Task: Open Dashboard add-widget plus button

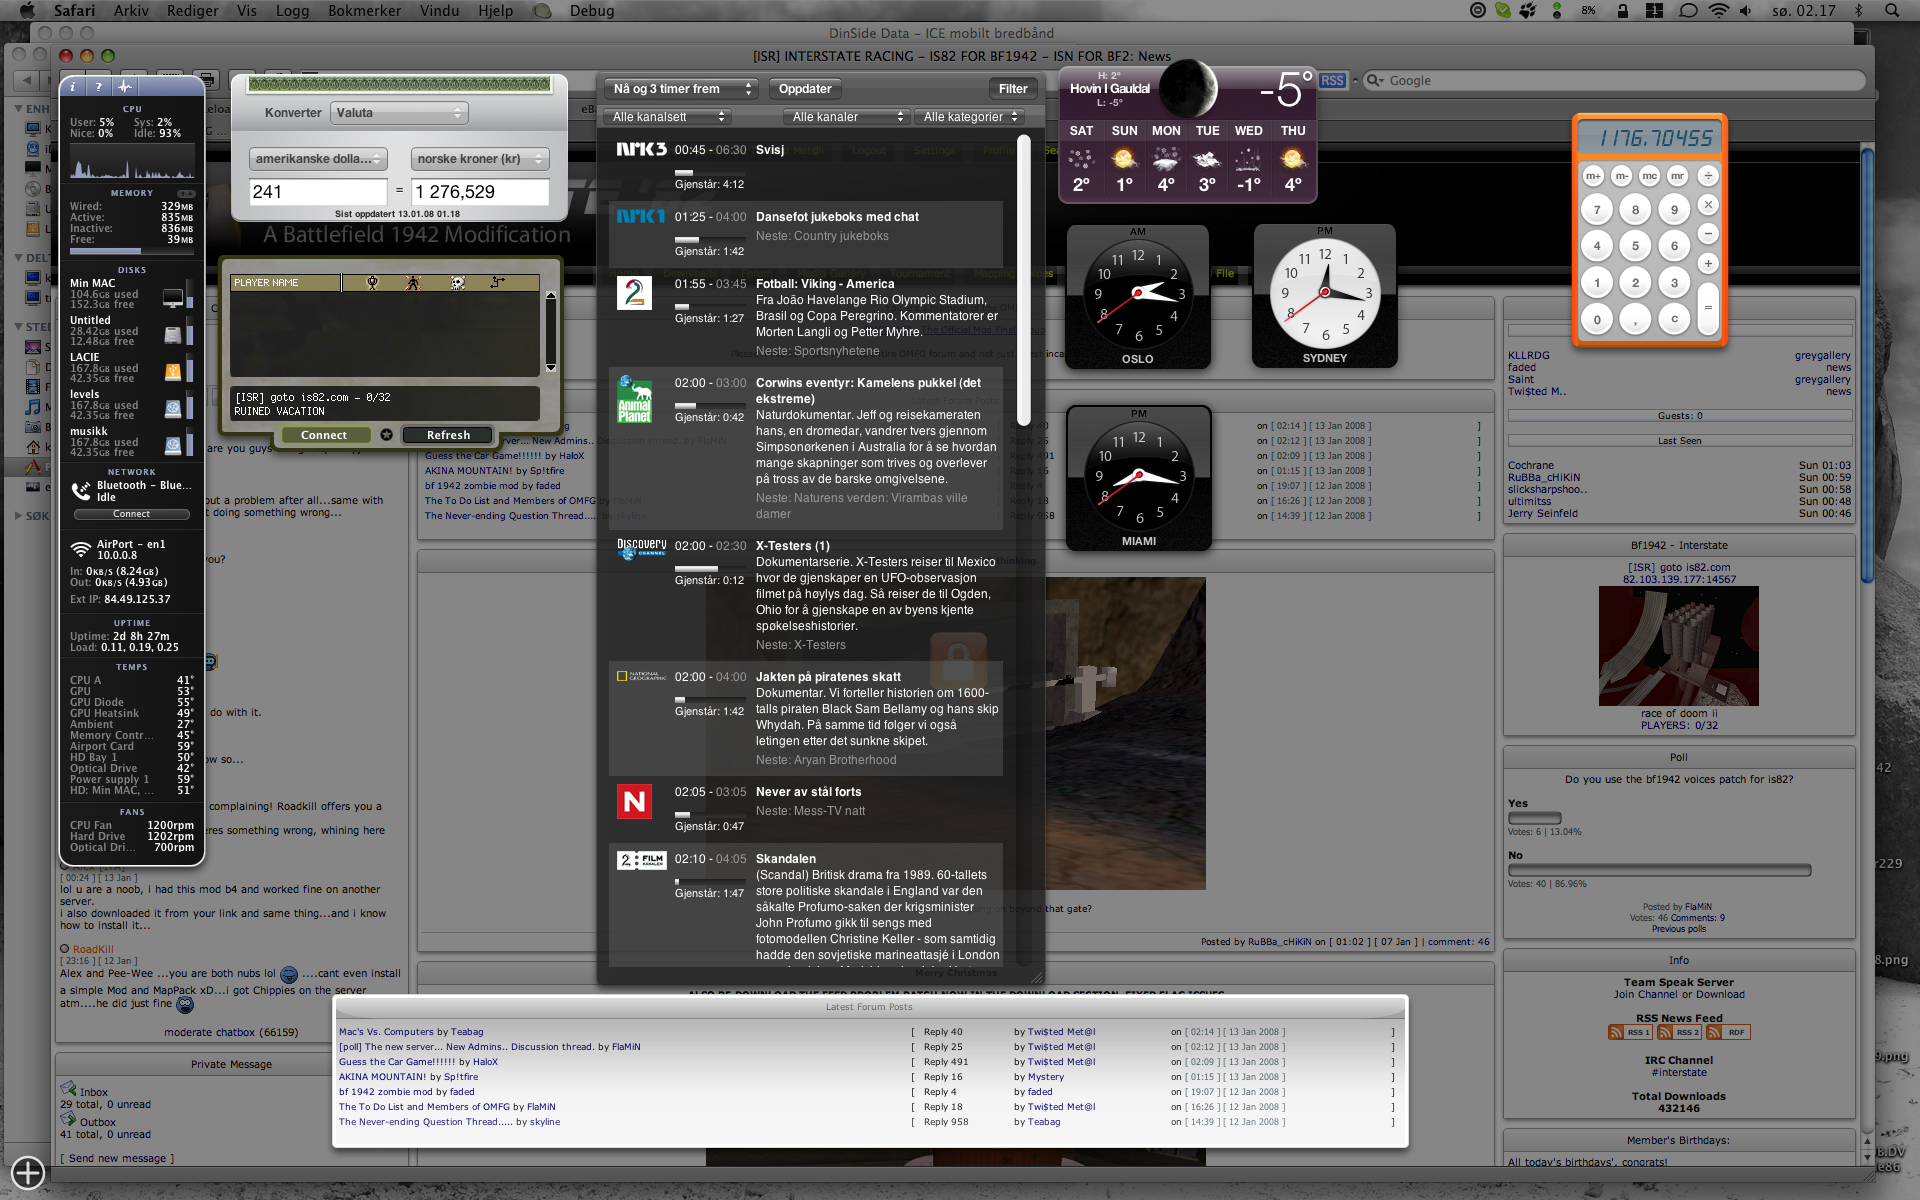Action: click(27, 1172)
